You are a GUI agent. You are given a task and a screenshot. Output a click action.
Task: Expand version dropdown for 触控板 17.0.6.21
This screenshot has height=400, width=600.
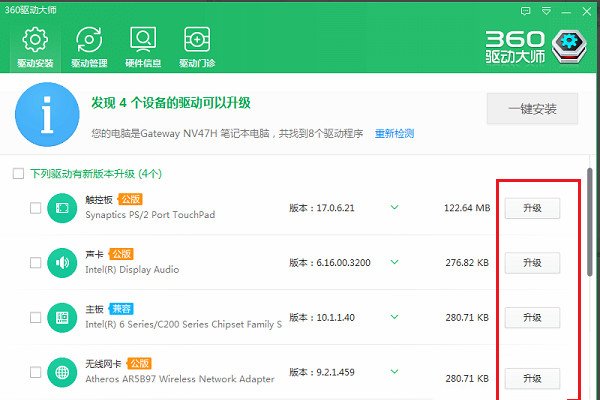394,208
